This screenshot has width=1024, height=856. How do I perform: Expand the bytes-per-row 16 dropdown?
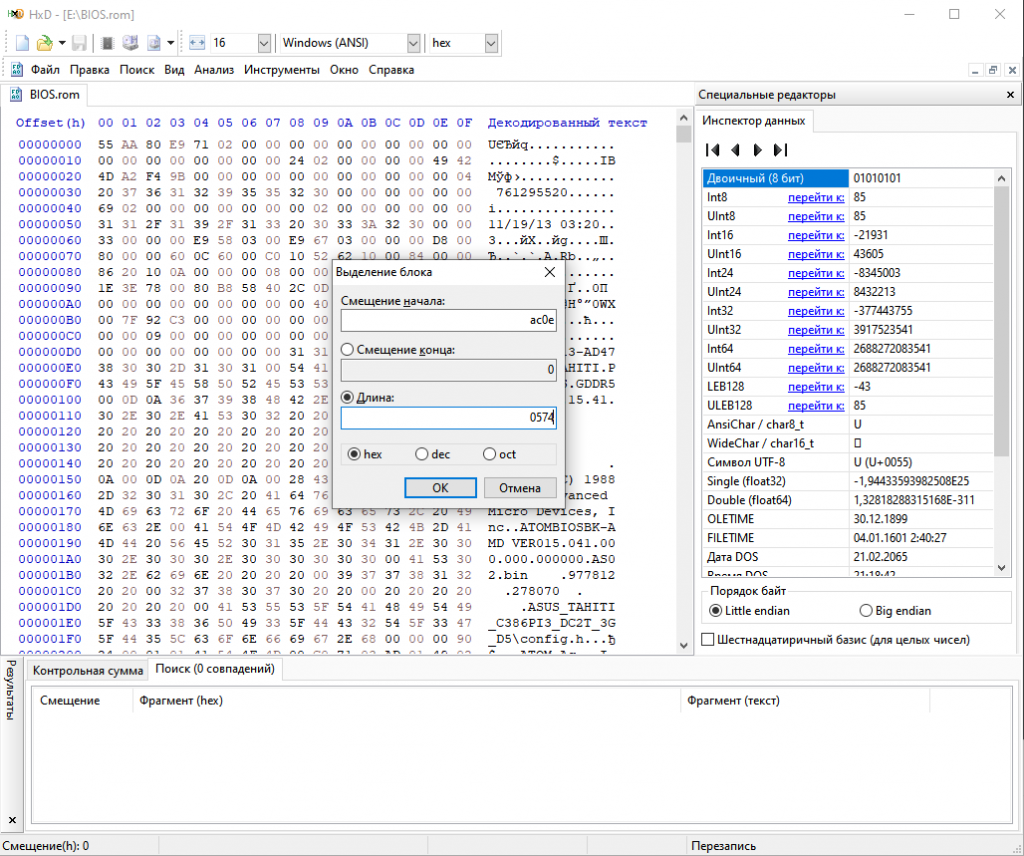pyautogui.click(x=264, y=43)
